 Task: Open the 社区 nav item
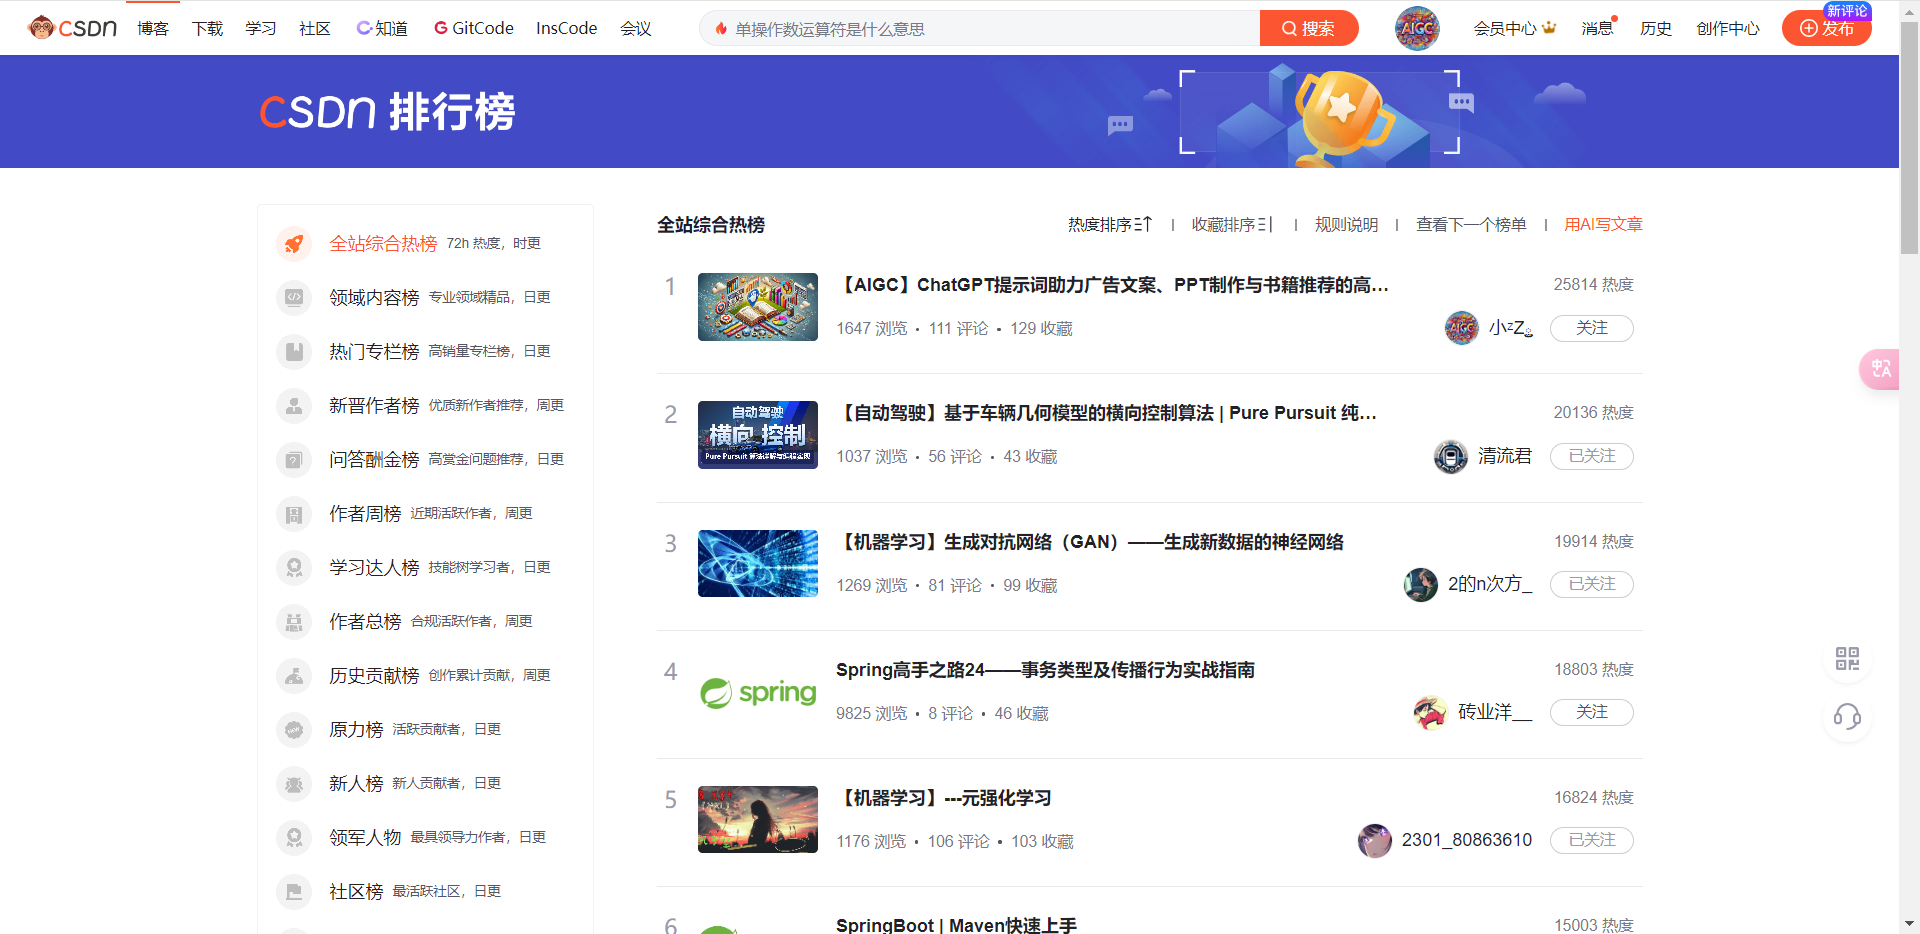[x=315, y=28]
